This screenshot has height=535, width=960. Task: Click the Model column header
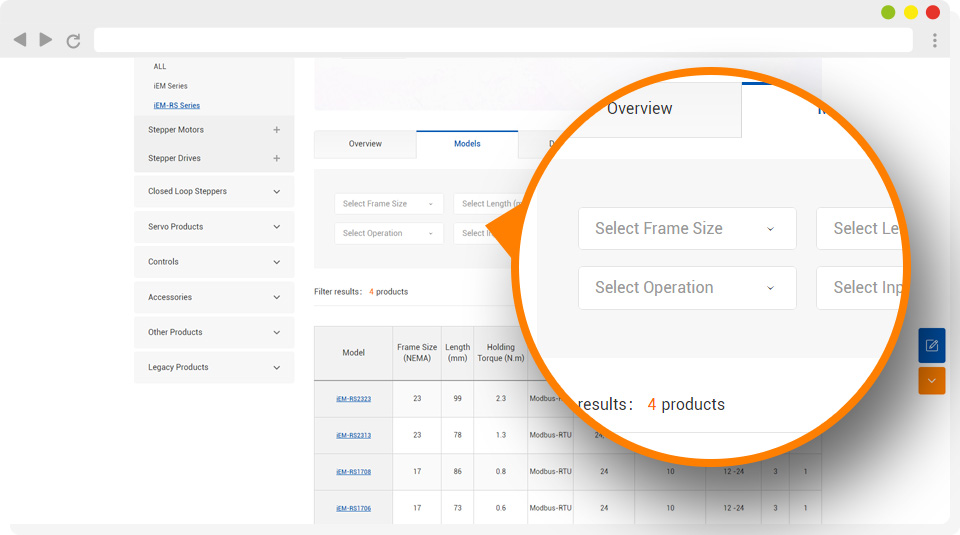point(353,353)
